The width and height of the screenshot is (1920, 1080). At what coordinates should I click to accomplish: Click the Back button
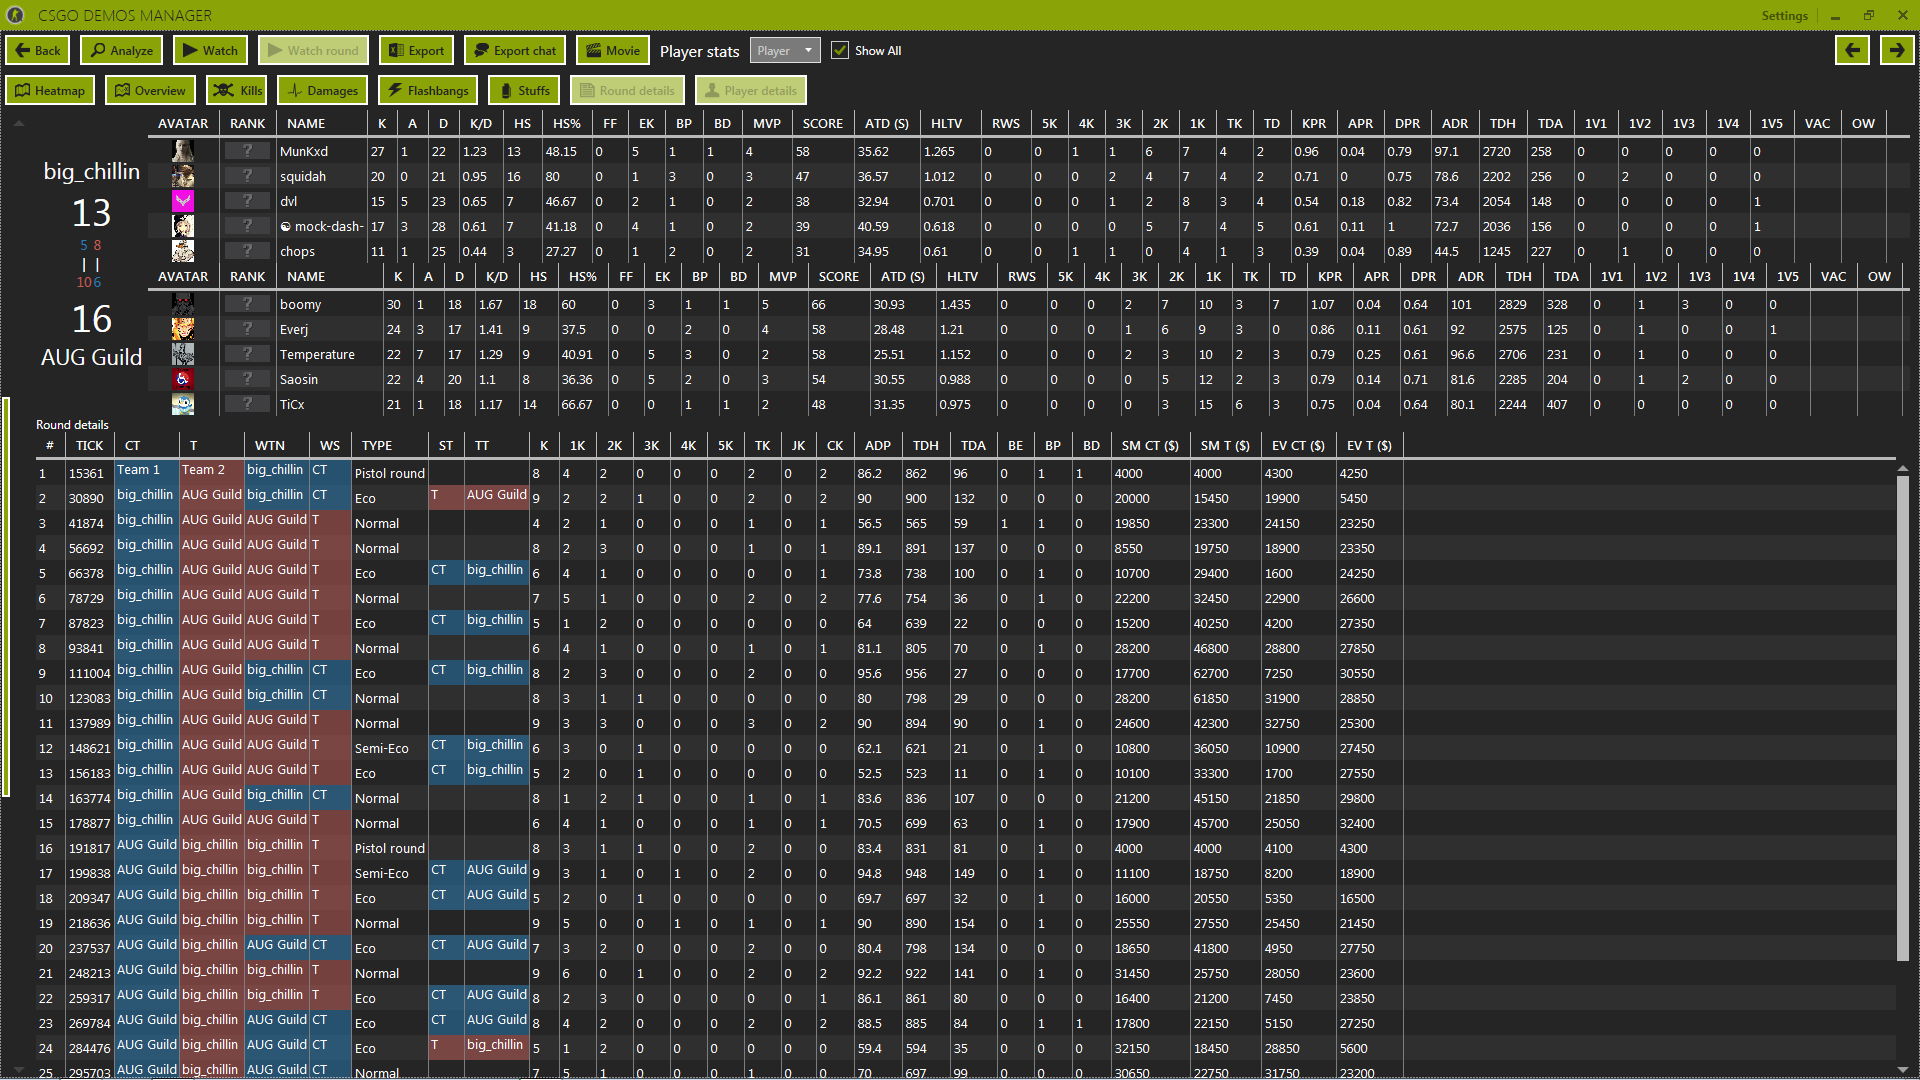point(38,51)
